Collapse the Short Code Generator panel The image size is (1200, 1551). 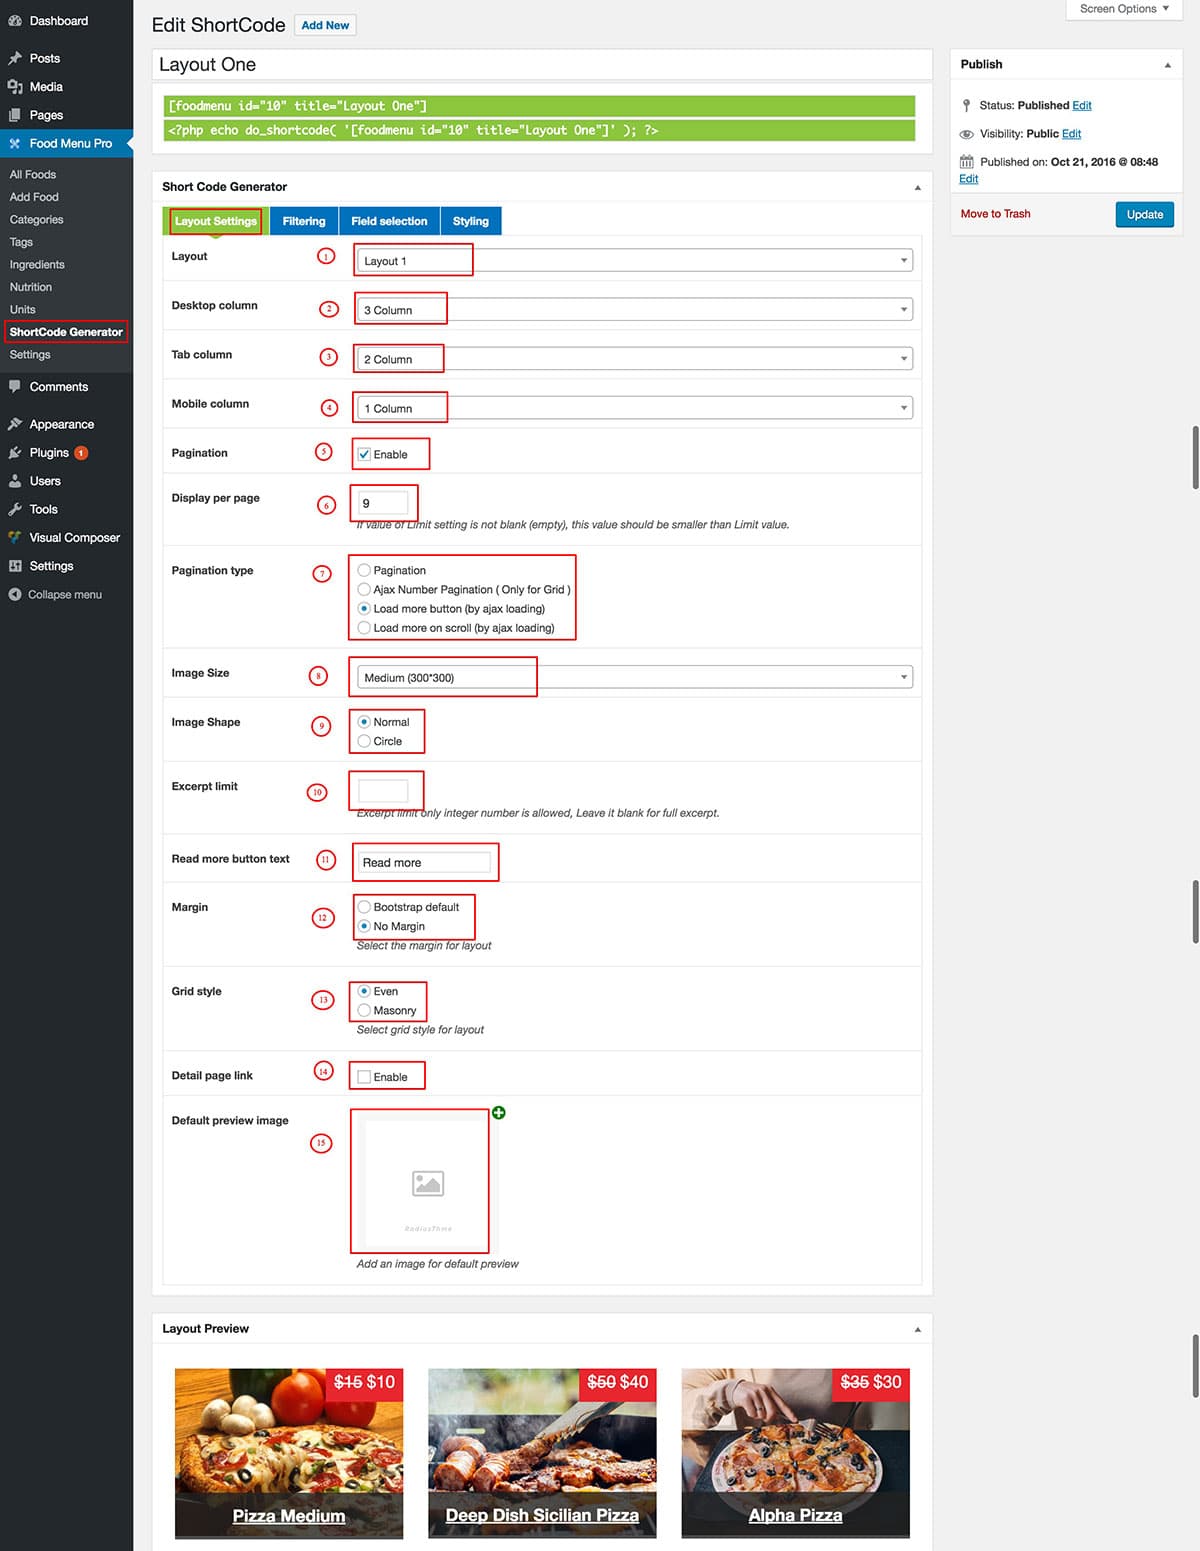coord(917,188)
